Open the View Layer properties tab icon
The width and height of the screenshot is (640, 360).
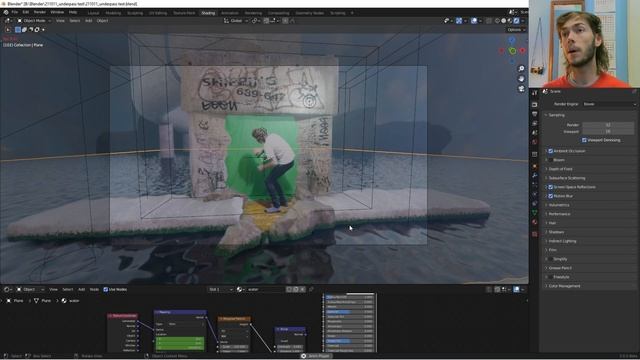point(535,123)
